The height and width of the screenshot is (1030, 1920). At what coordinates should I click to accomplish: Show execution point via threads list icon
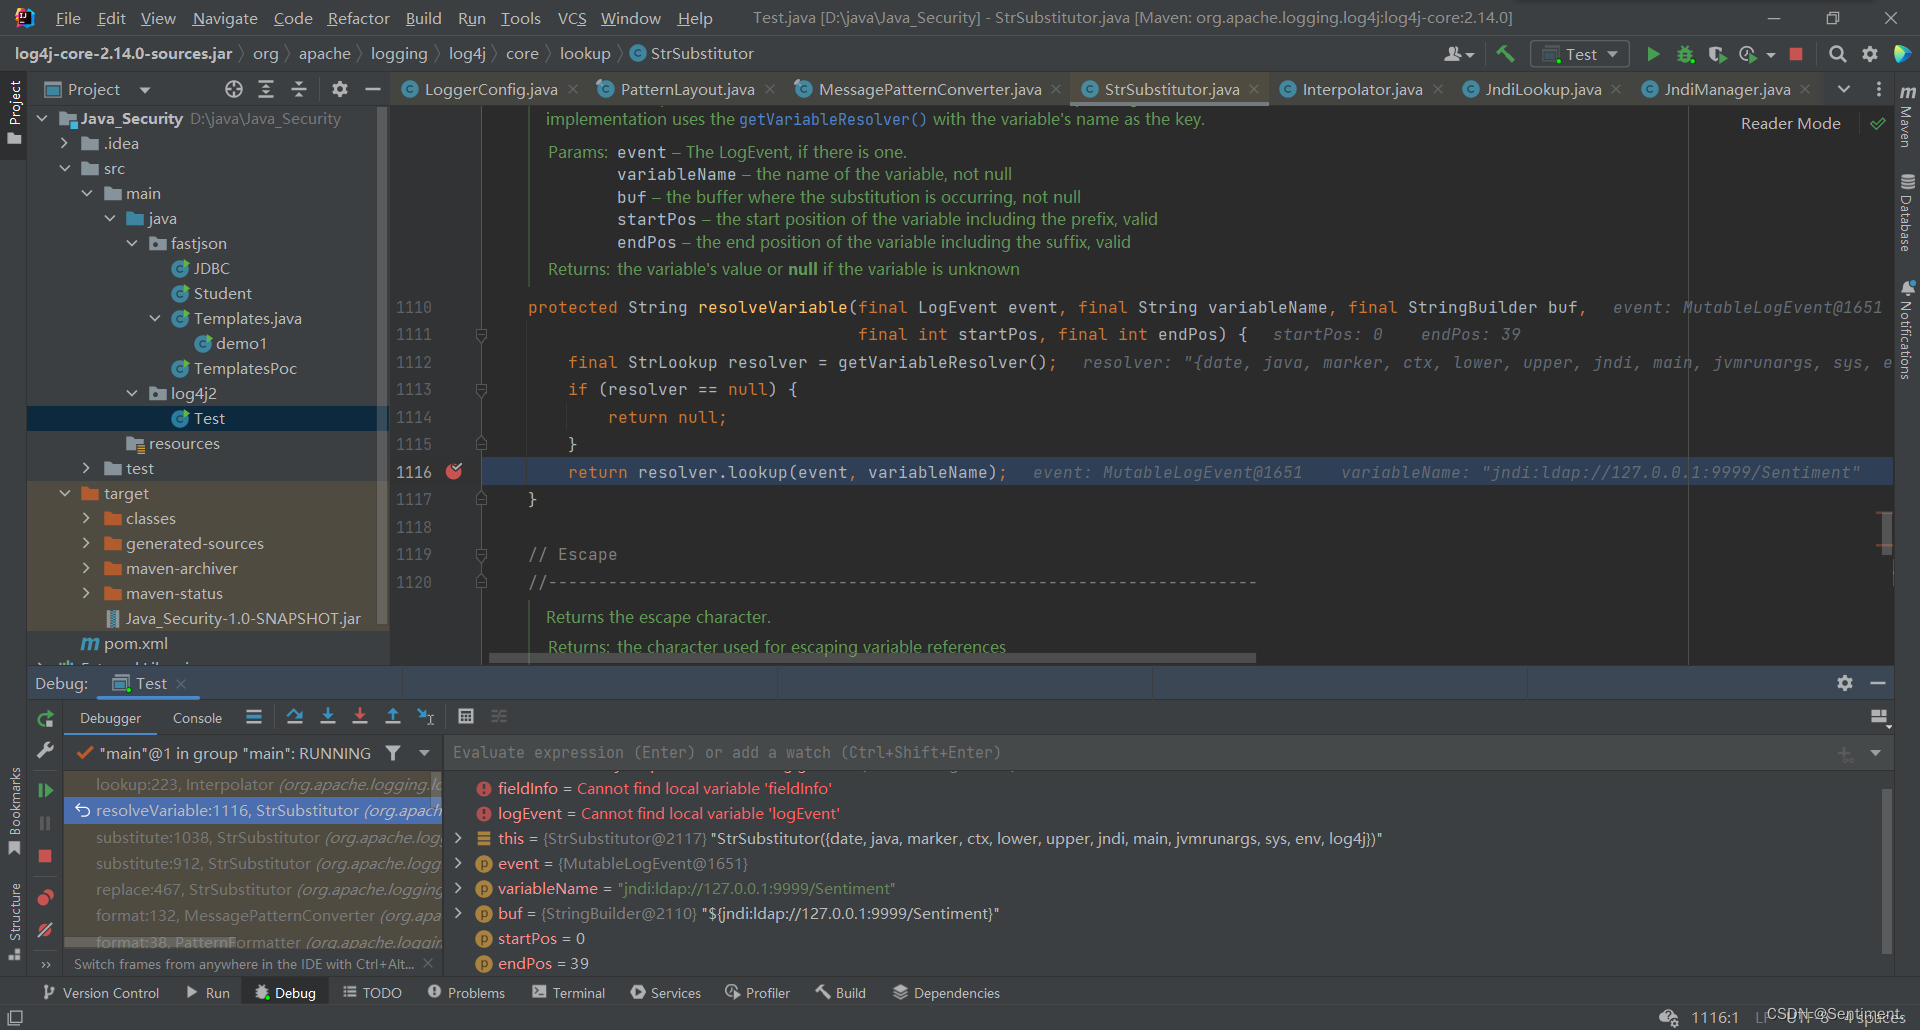click(254, 716)
